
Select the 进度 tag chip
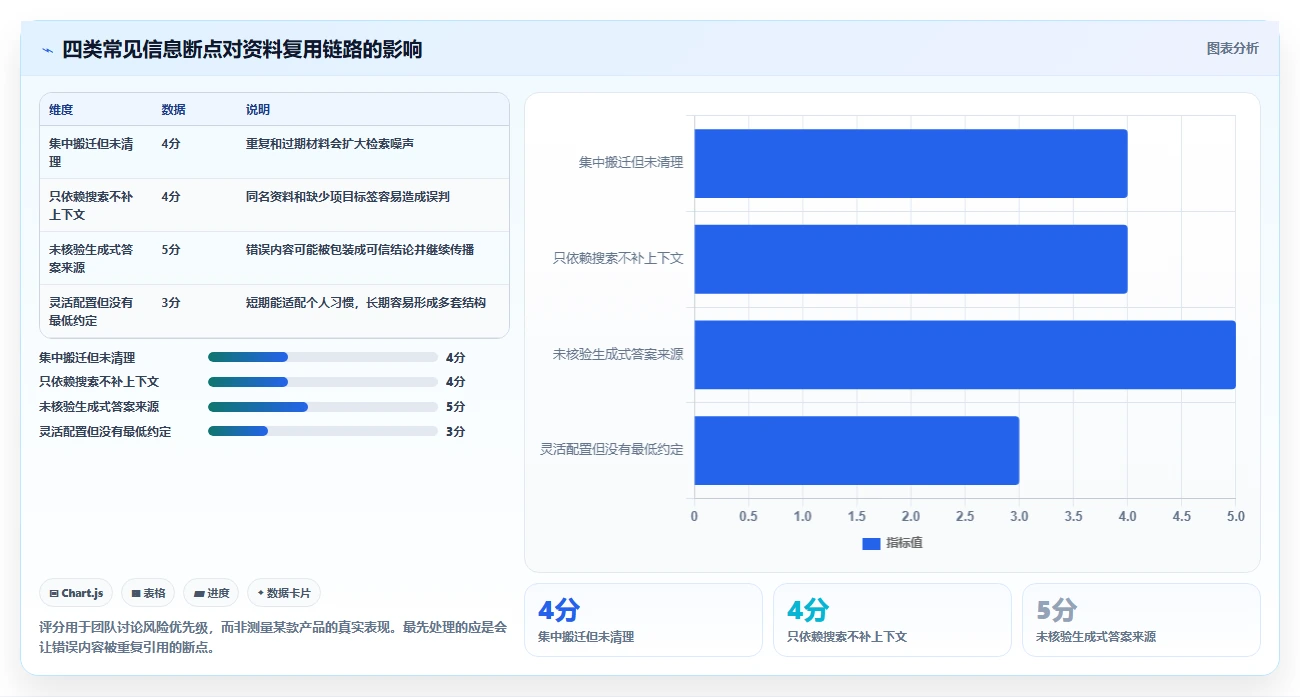pyautogui.click(x=212, y=593)
